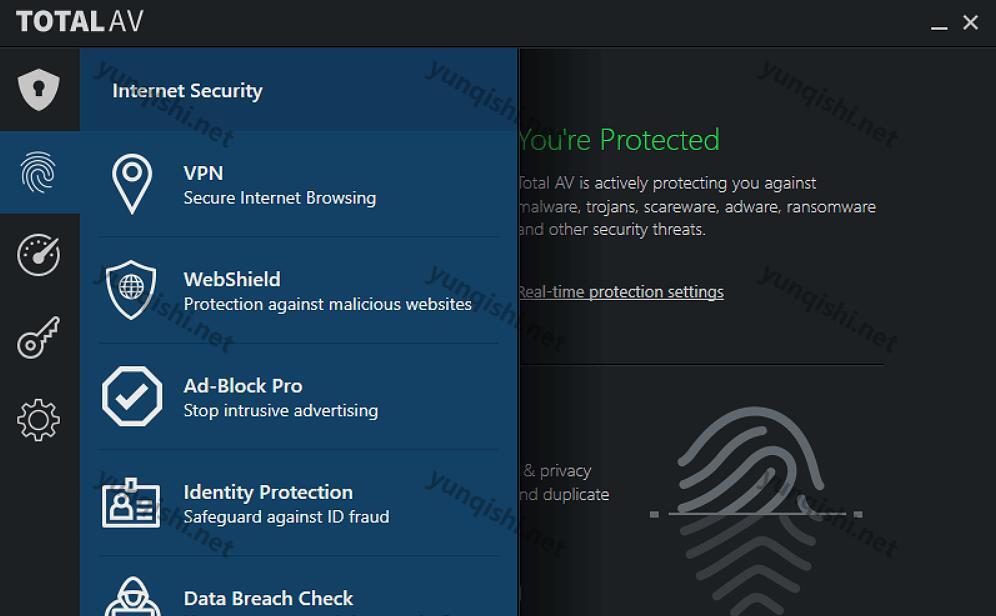
Task: Open Real-time protection settings link
Action: pos(621,291)
